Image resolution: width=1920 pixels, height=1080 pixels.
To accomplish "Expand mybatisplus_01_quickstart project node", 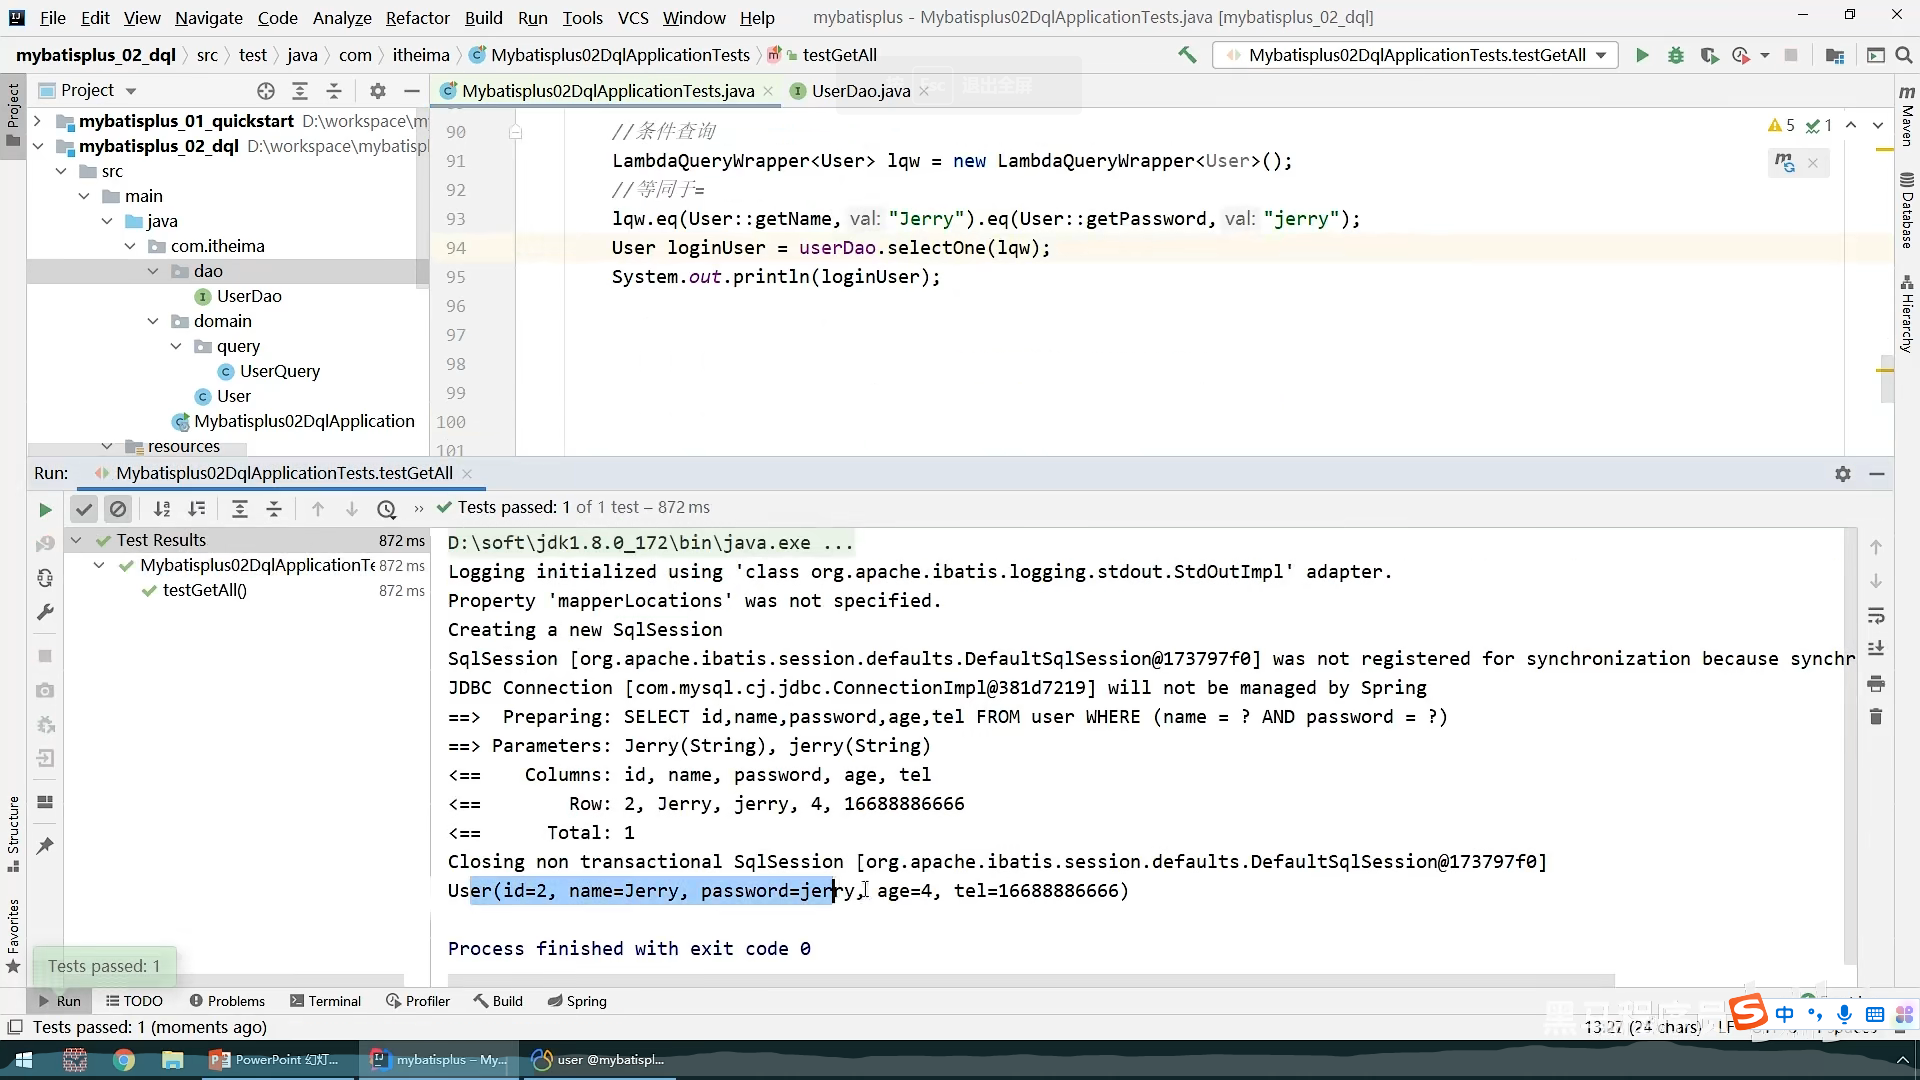I will pos(37,121).
